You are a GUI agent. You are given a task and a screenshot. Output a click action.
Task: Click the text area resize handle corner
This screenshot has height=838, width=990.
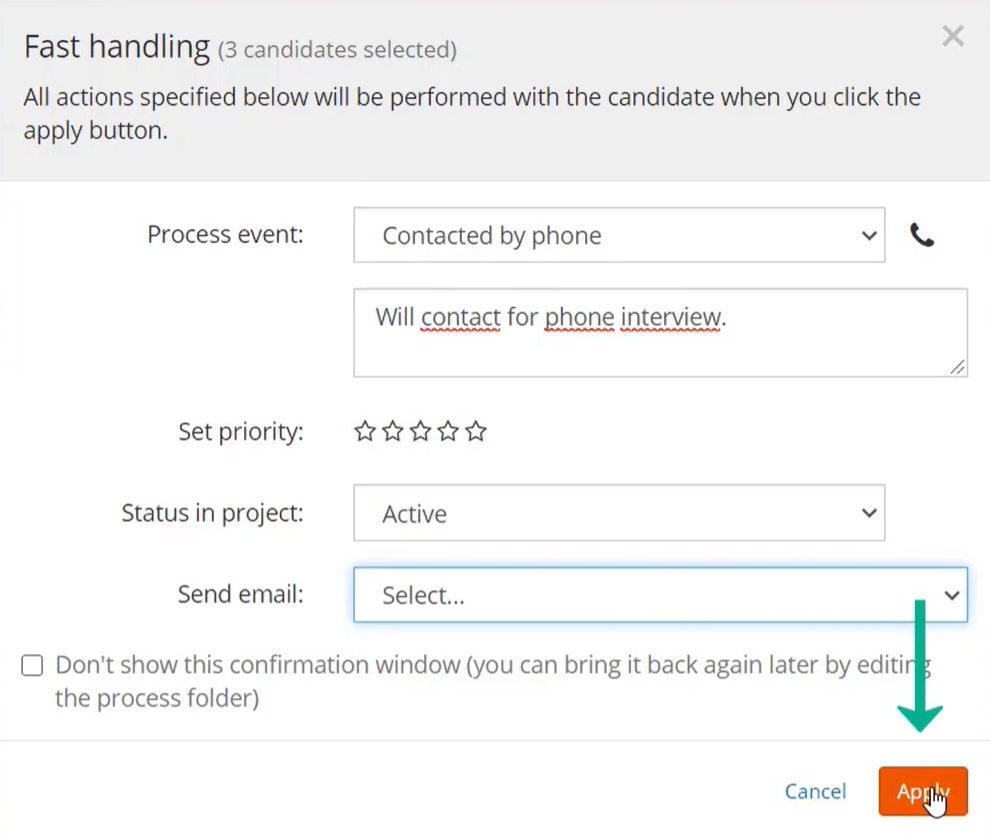tap(958, 367)
